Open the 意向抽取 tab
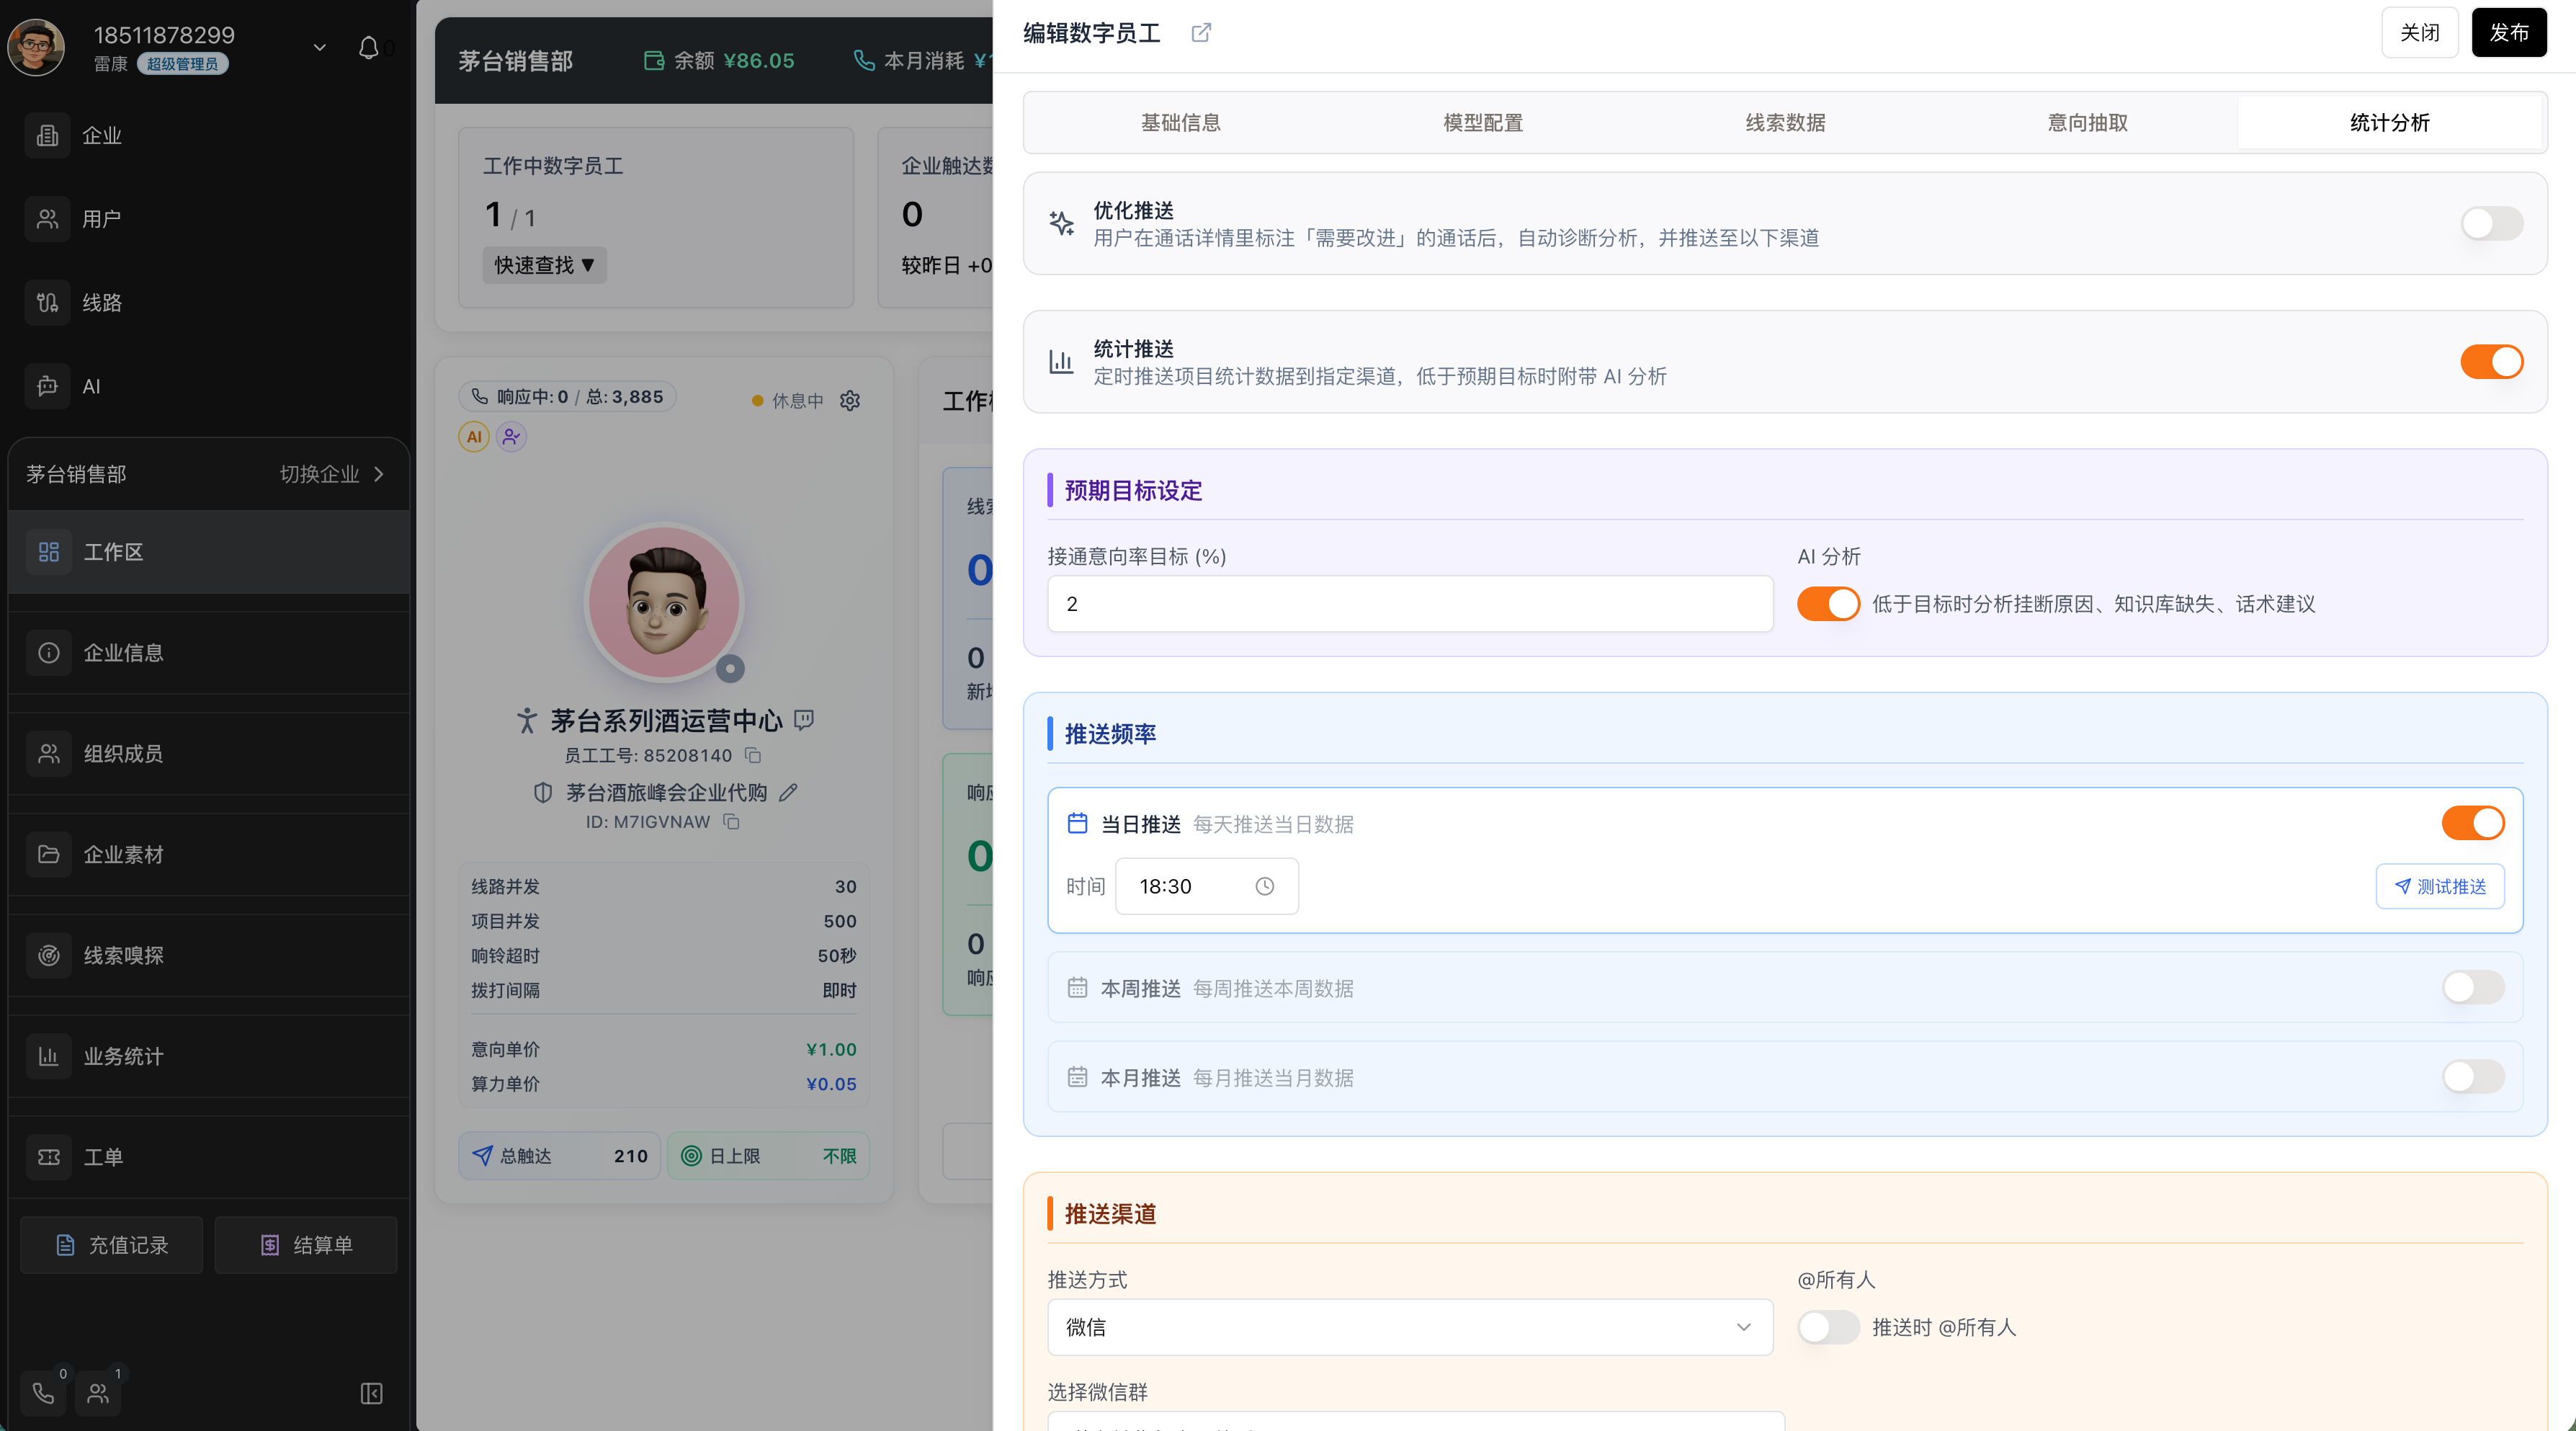This screenshot has width=2576, height=1431. point(2087,123)
